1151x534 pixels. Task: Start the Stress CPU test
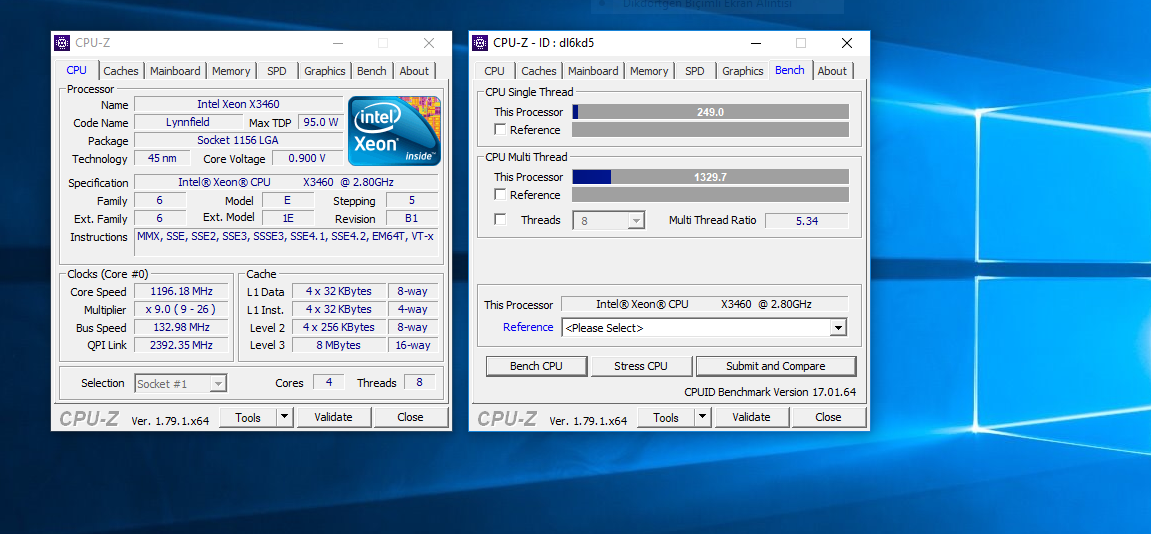click(x=641, y=366)
